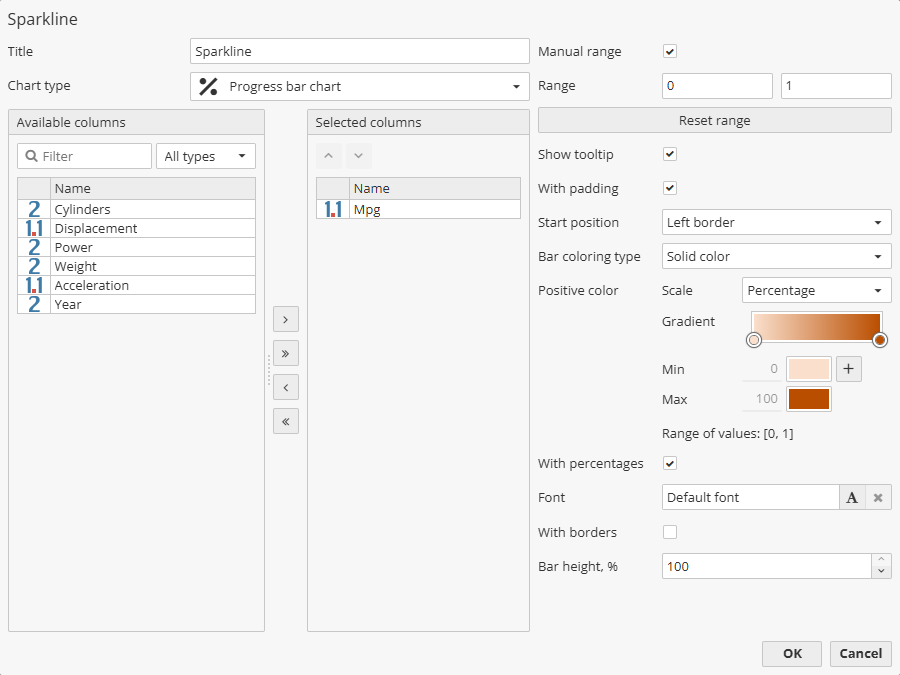Viewport: 900px width, 675px height.
Task: Open the Chart type dropdown
Action: [359, 86]
